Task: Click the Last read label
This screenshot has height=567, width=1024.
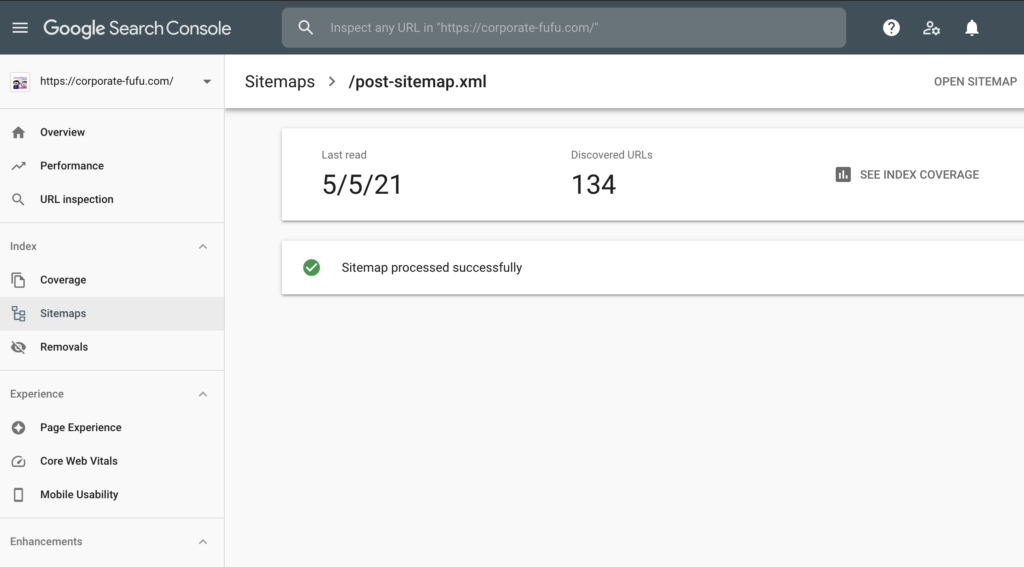Action: click(x=344, y=155)
